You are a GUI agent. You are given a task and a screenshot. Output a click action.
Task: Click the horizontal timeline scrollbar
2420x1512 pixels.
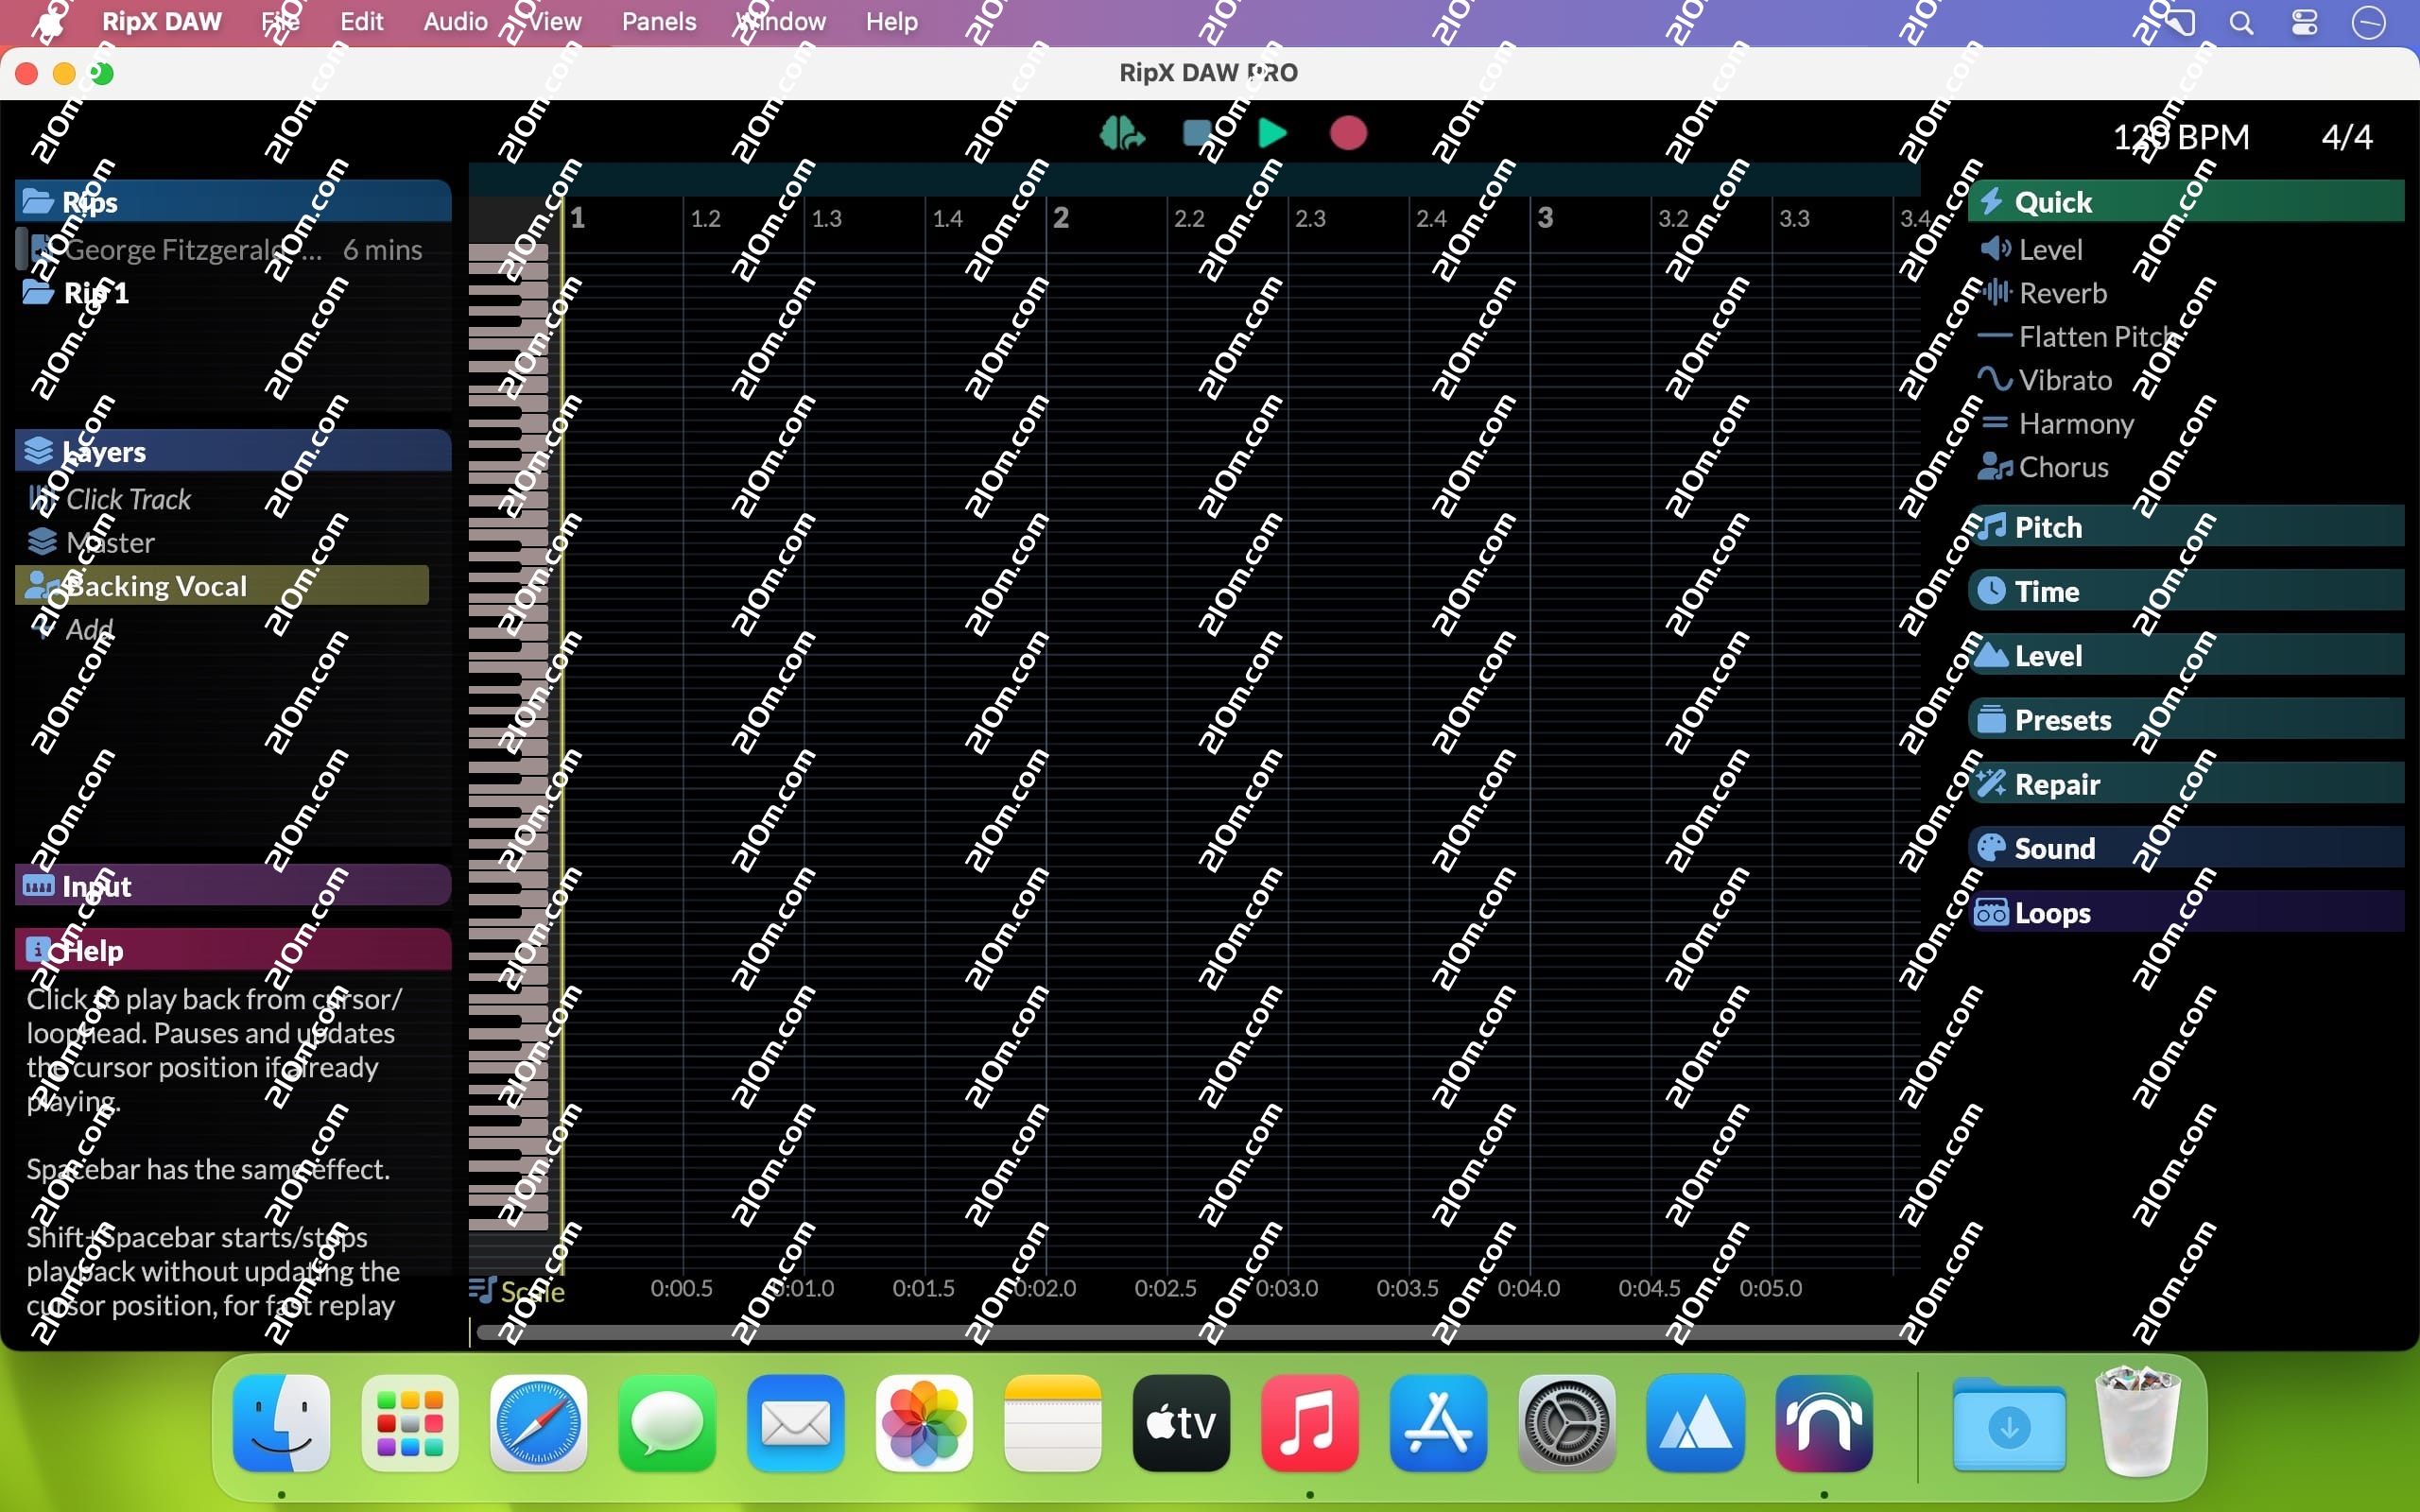[1190, 1332]
